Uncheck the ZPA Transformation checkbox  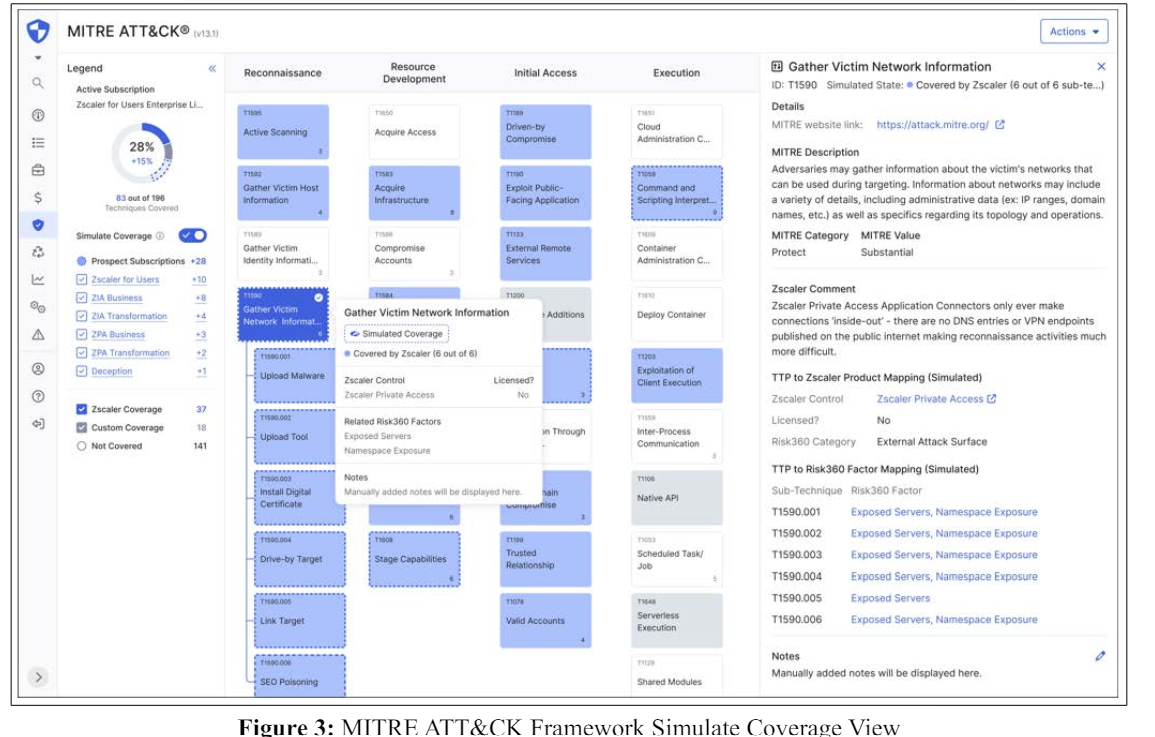82,353
